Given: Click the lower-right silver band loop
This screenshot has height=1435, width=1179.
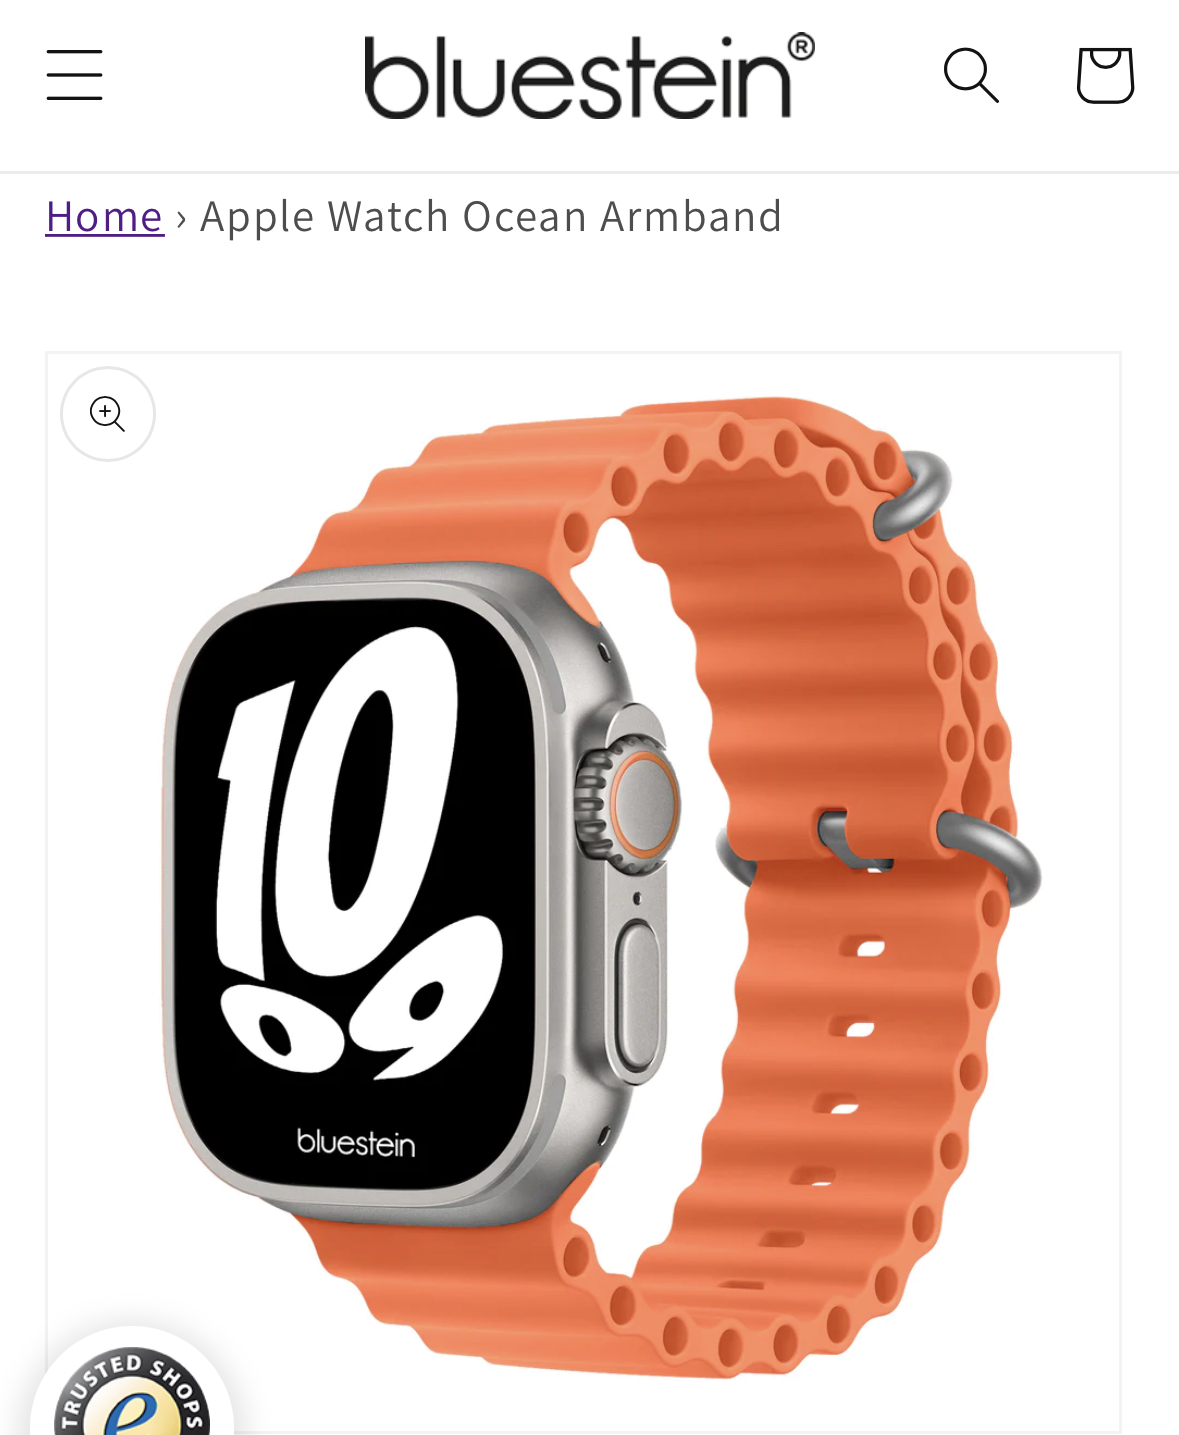Looking at the screenshot, I should tap(992, 858).
